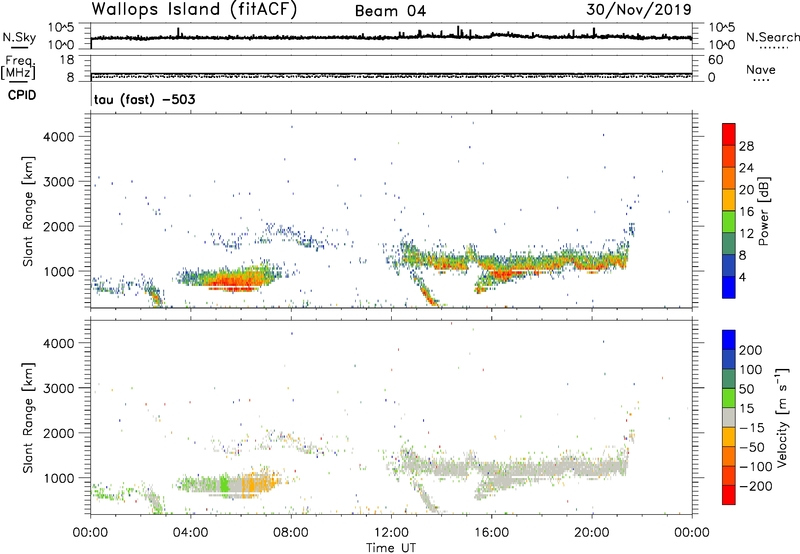Viewport: 800px width, 554px height.
Task: Click the orange negative-velocity patch near 06:30
Action: coord(258,482)
